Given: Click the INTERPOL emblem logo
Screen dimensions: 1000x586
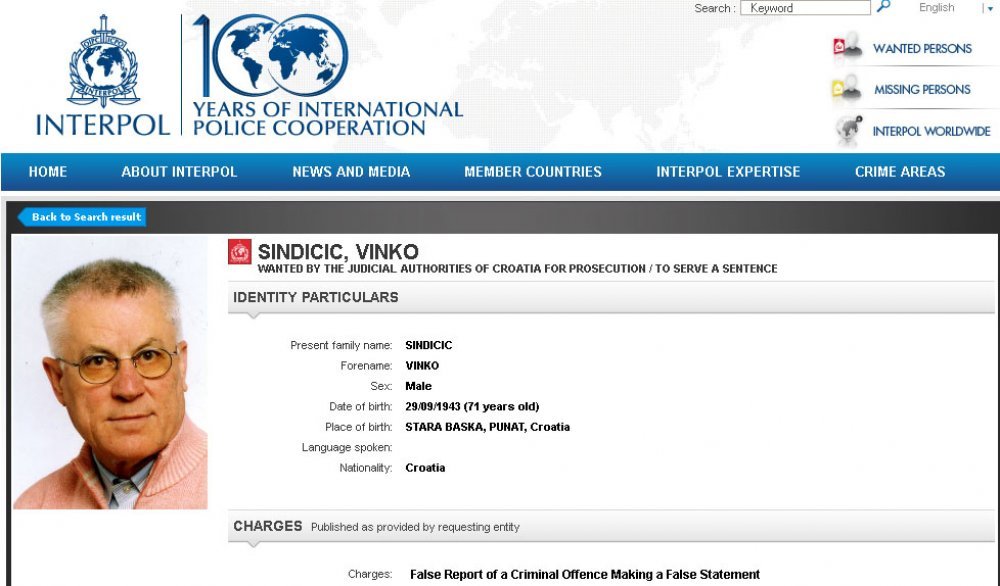Looking at the screenshot, I should click(103, 61).
